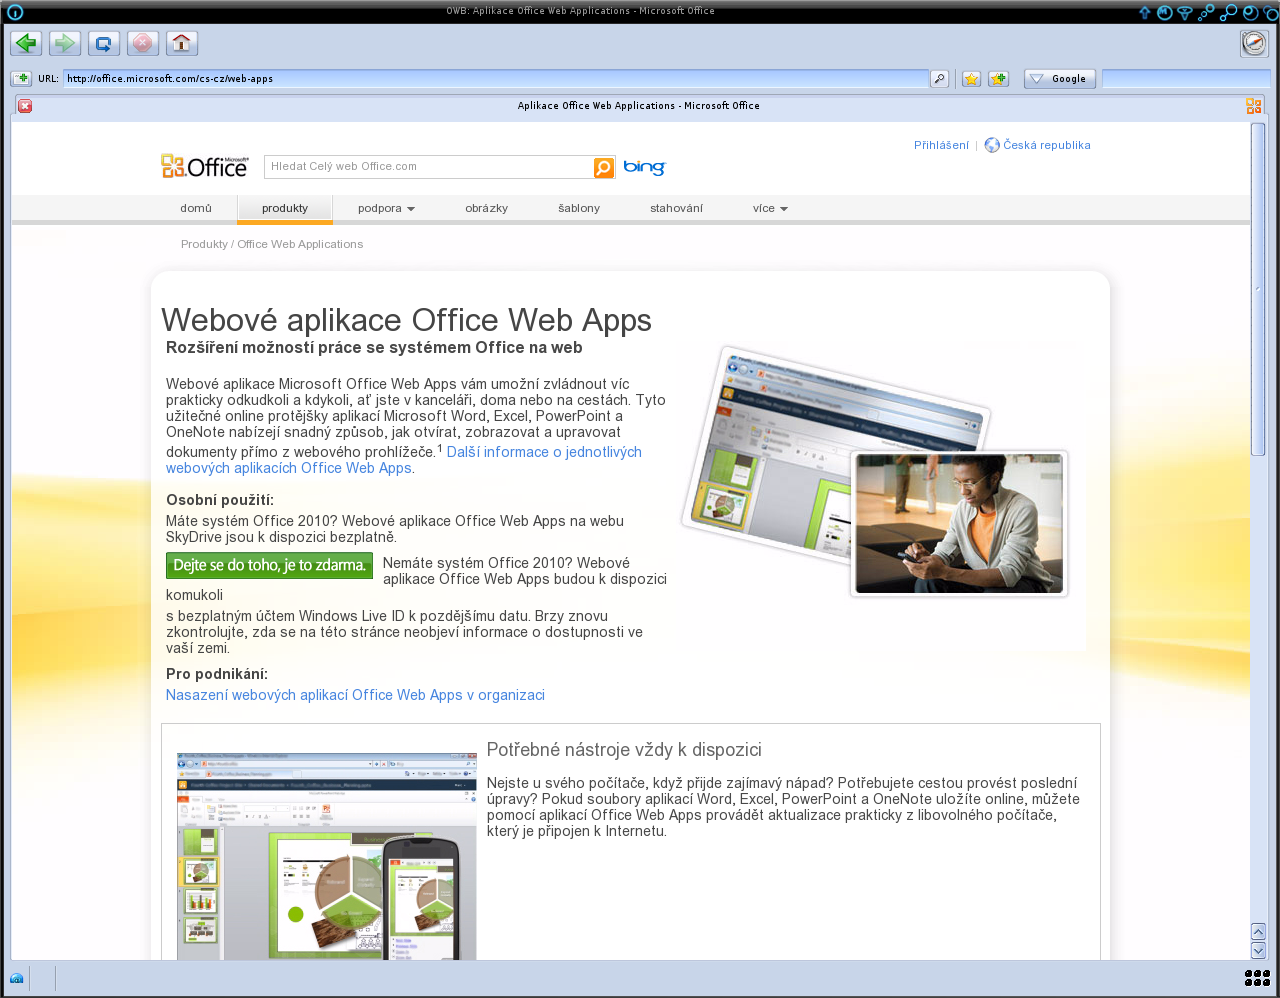The image size is (1280, 998).
Task: Go to the browser home page
Action: [182, 43]
